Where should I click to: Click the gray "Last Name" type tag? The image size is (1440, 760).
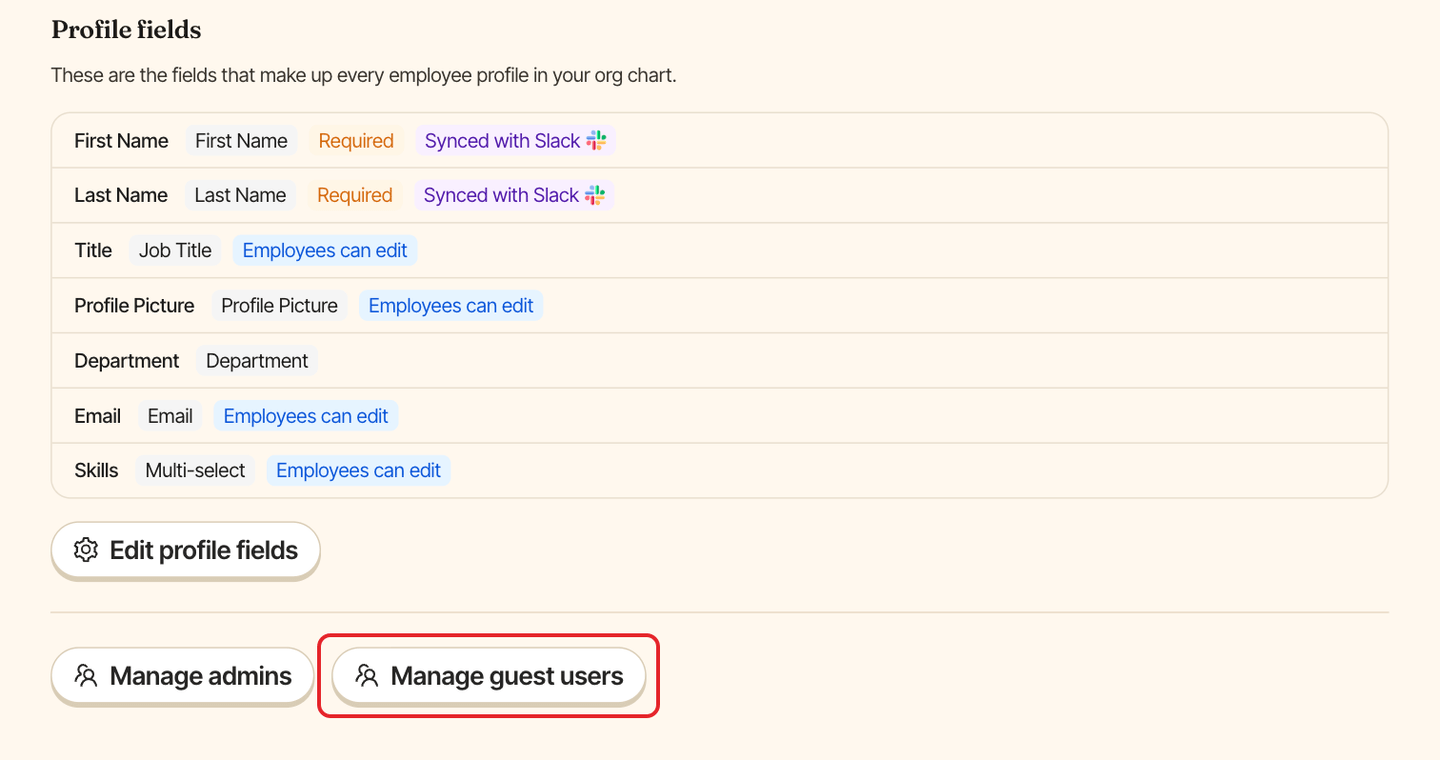tap(240, 195)
